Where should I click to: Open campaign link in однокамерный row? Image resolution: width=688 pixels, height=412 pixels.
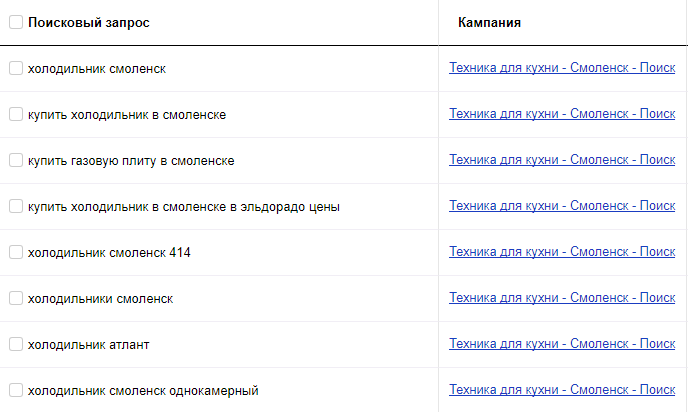coord(562,390)
